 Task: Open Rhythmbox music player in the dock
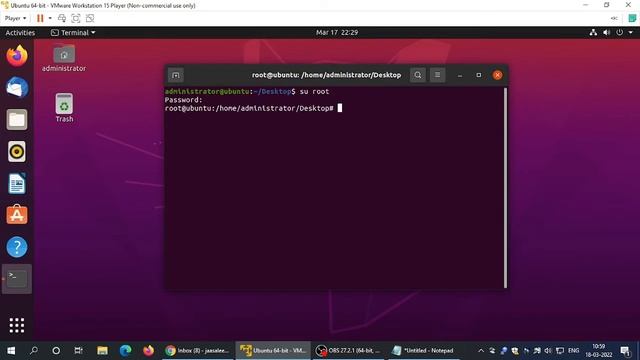[17, 151]
